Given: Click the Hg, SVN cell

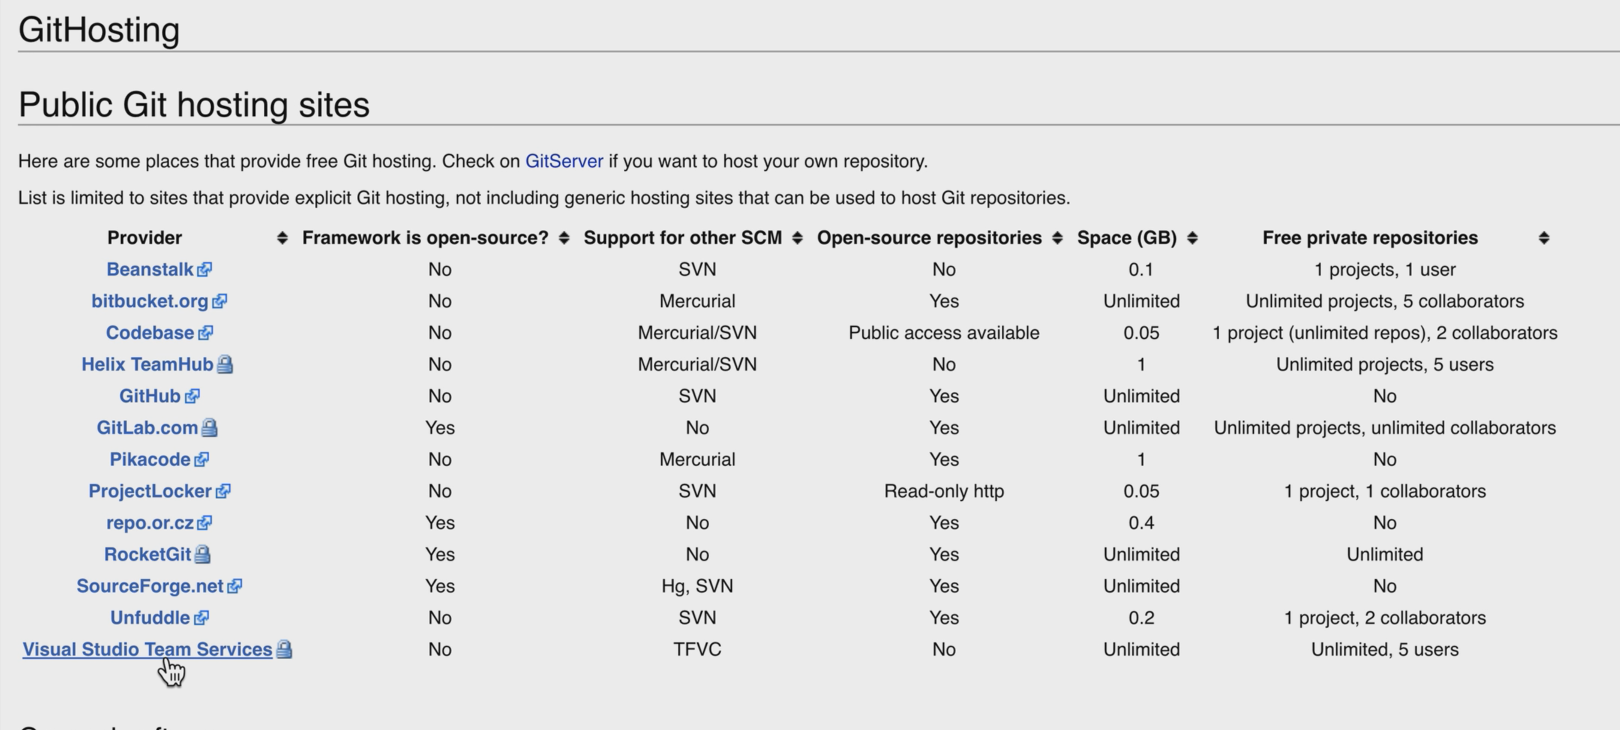Looking at the screenshot, I should 697,586.
